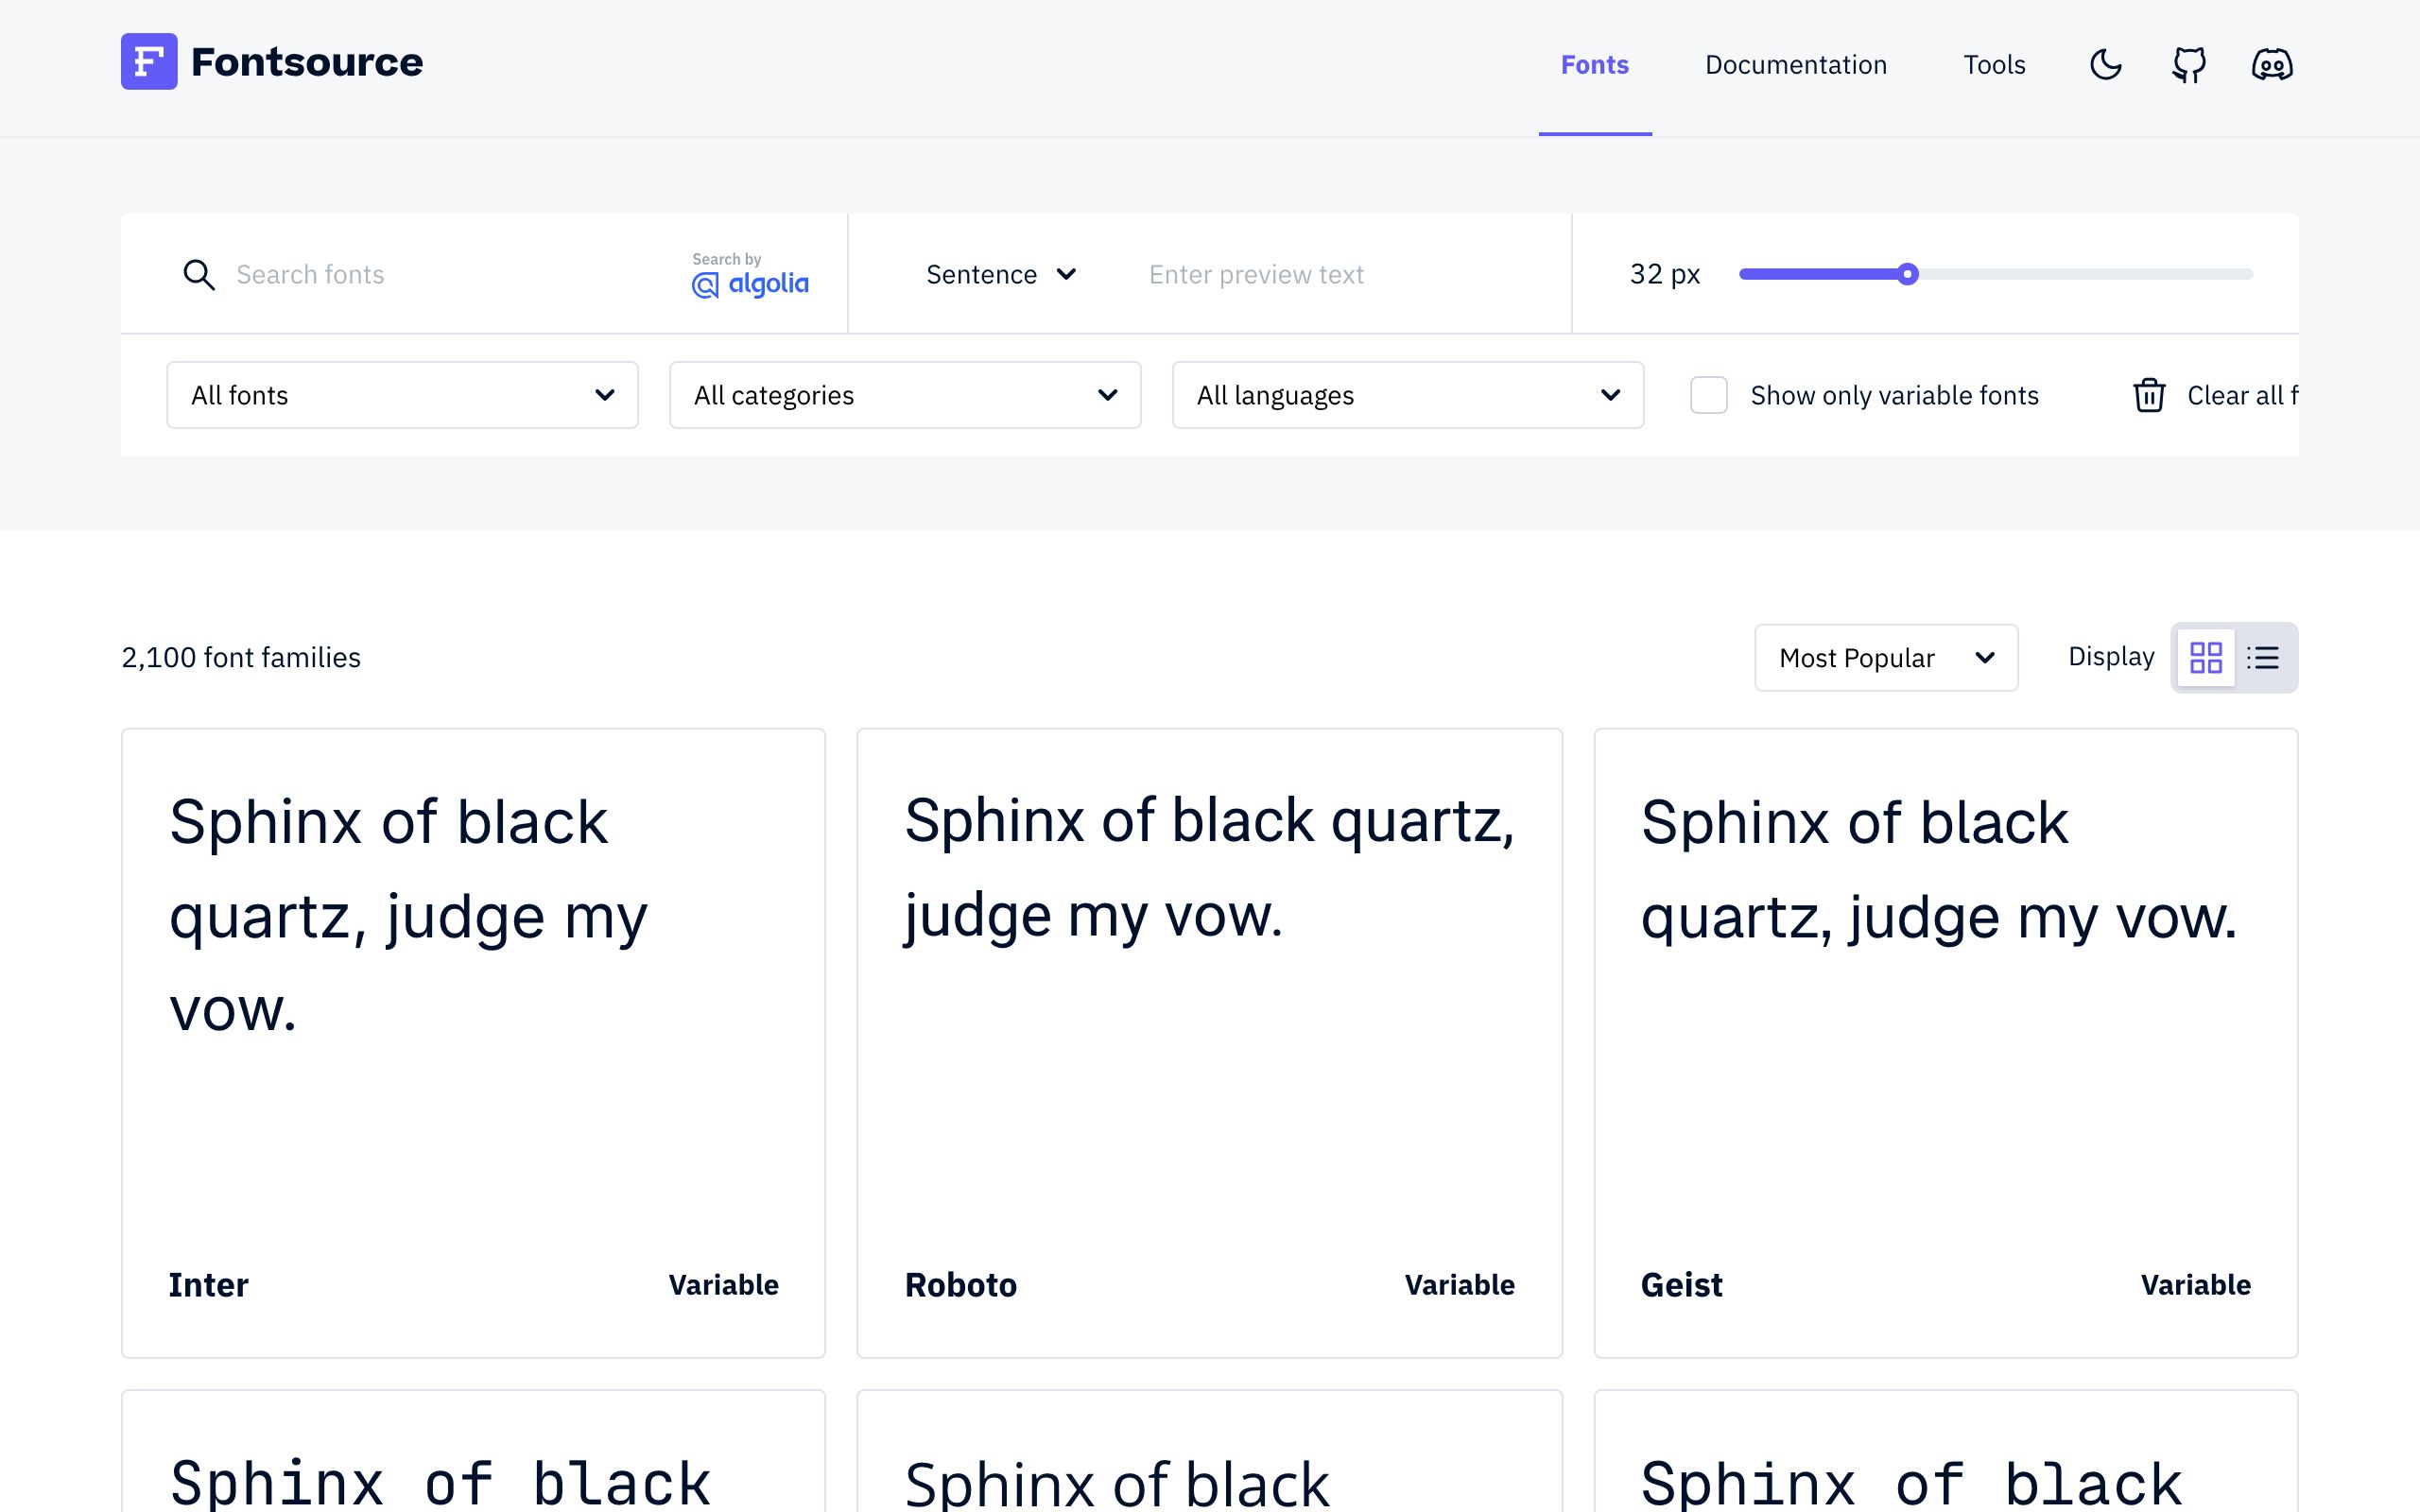Click the trash icon to clear filters
Viewport: 2420px width, 1512px height.
click(x=2149, y=395)
